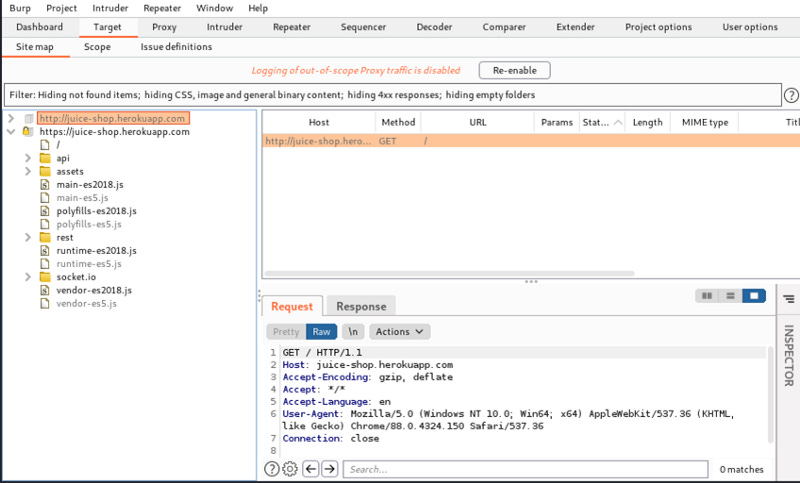The image size is (800, 483).
Task: Switch to the Dashboard tab
Action: (40, 27)
